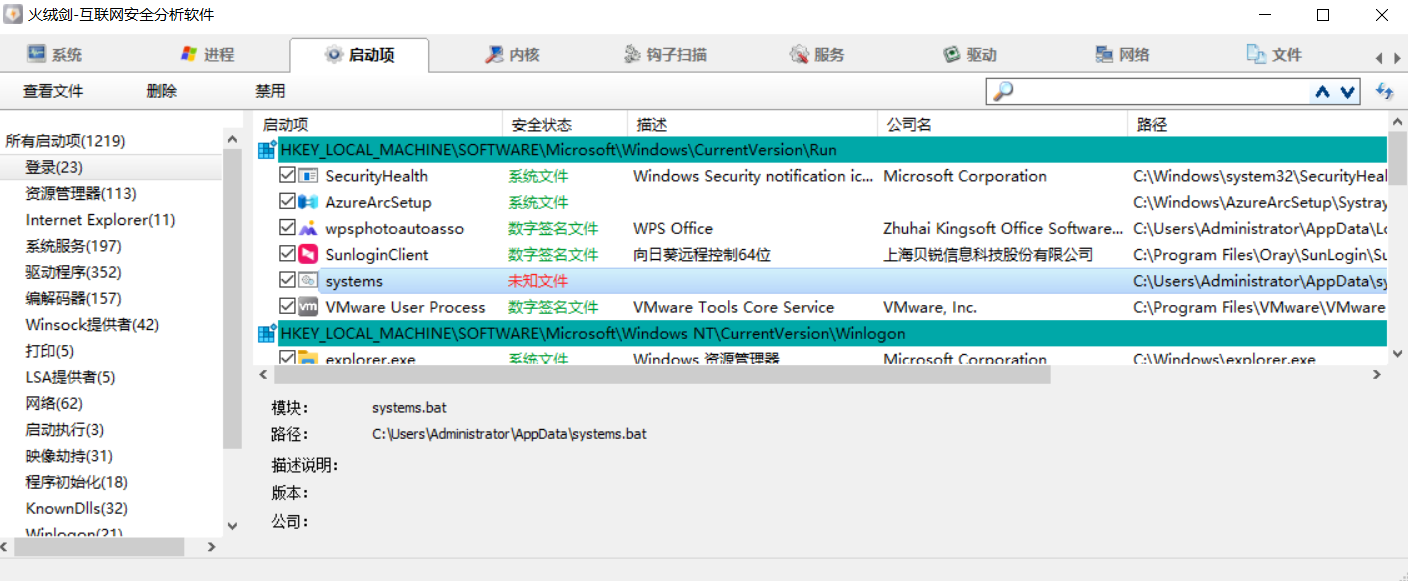Sort by 启动项 column header
The image size is (1408, 581).
click(379, 124)
